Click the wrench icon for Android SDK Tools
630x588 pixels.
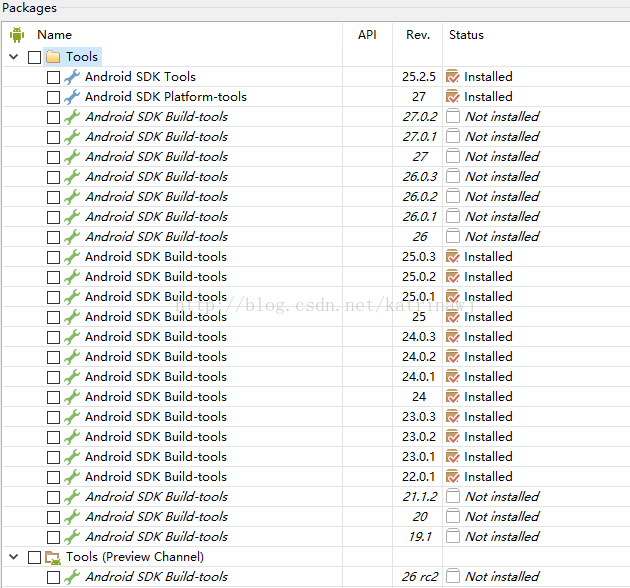72,77
